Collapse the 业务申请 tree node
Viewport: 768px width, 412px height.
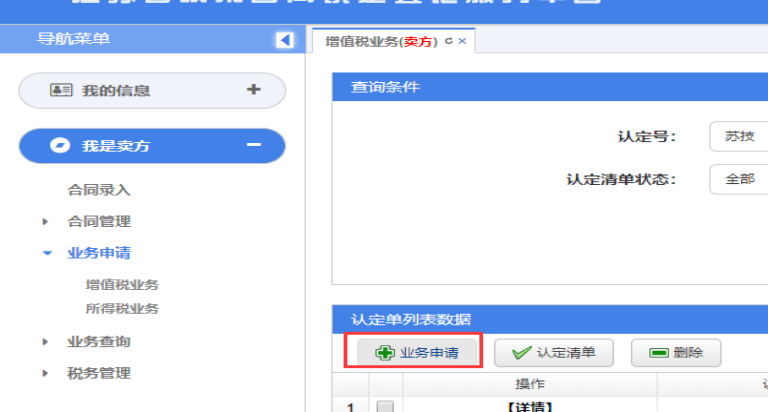[x=46, y=254]
